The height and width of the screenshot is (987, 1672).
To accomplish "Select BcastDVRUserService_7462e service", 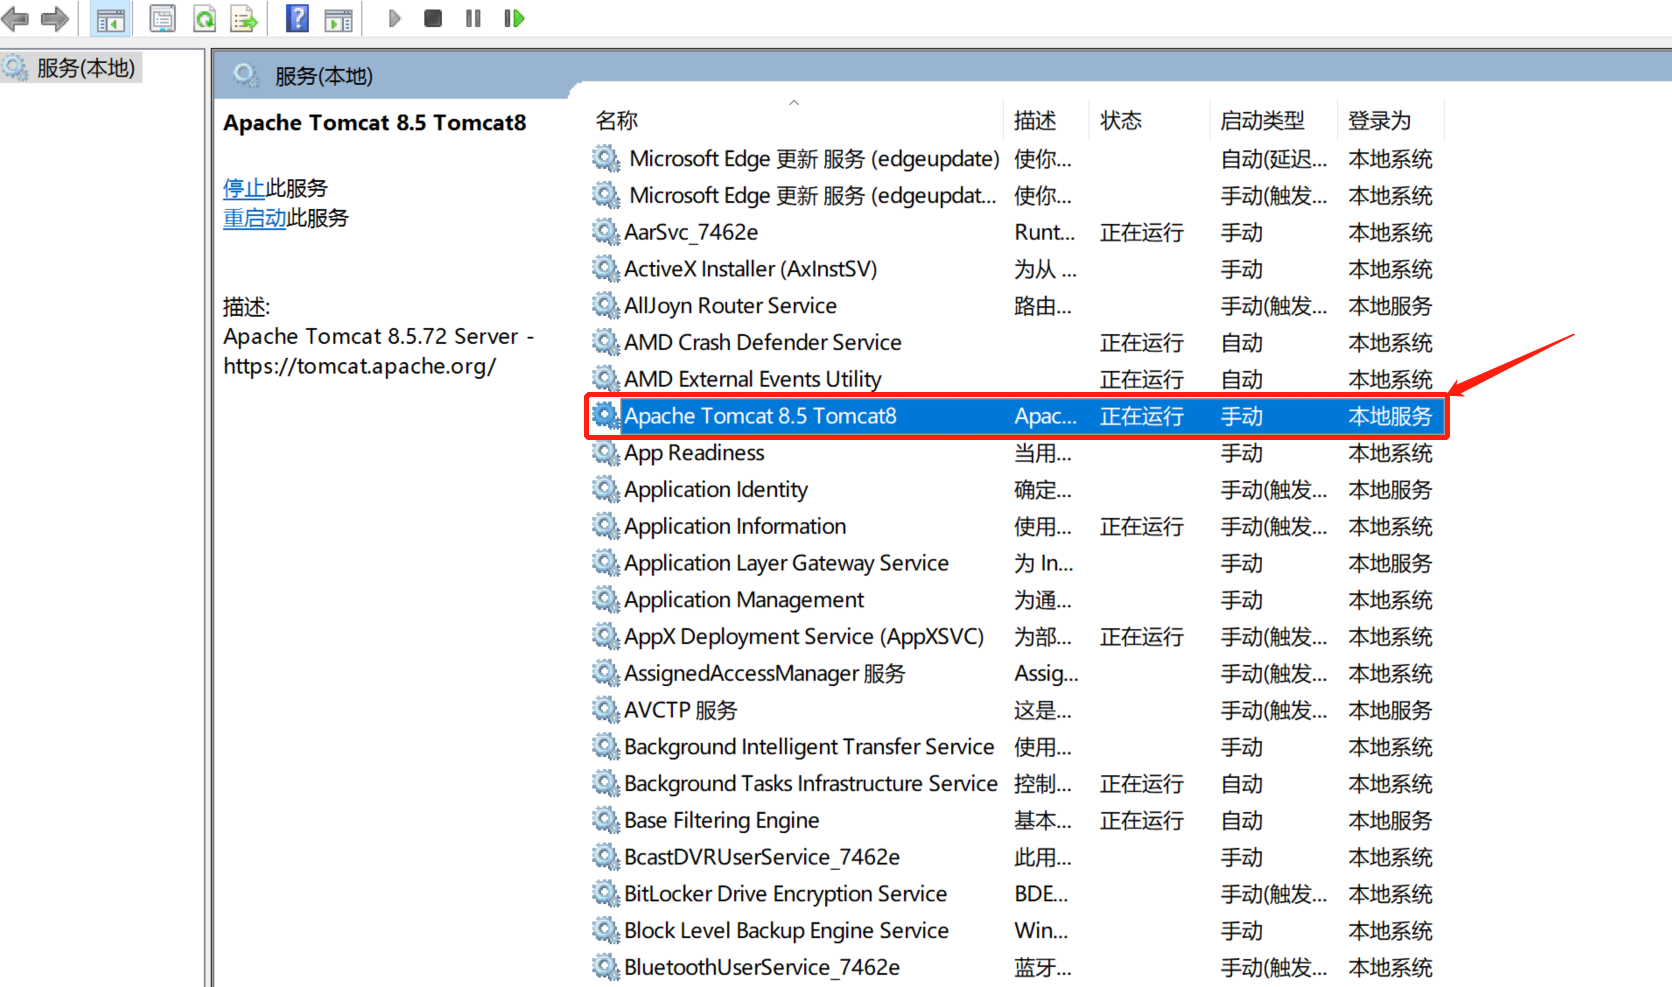I will point(762,857).
